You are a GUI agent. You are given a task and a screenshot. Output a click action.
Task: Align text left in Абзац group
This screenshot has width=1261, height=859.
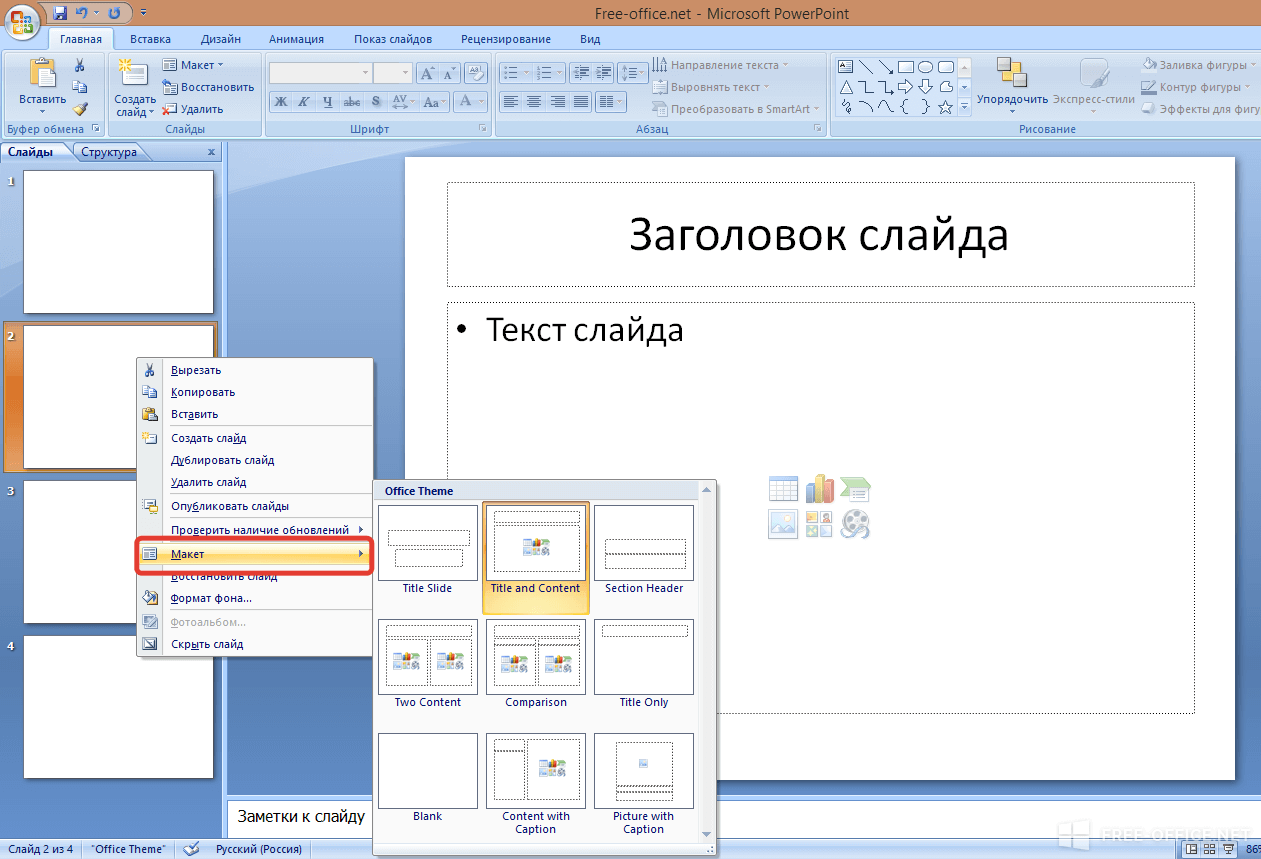510,102
